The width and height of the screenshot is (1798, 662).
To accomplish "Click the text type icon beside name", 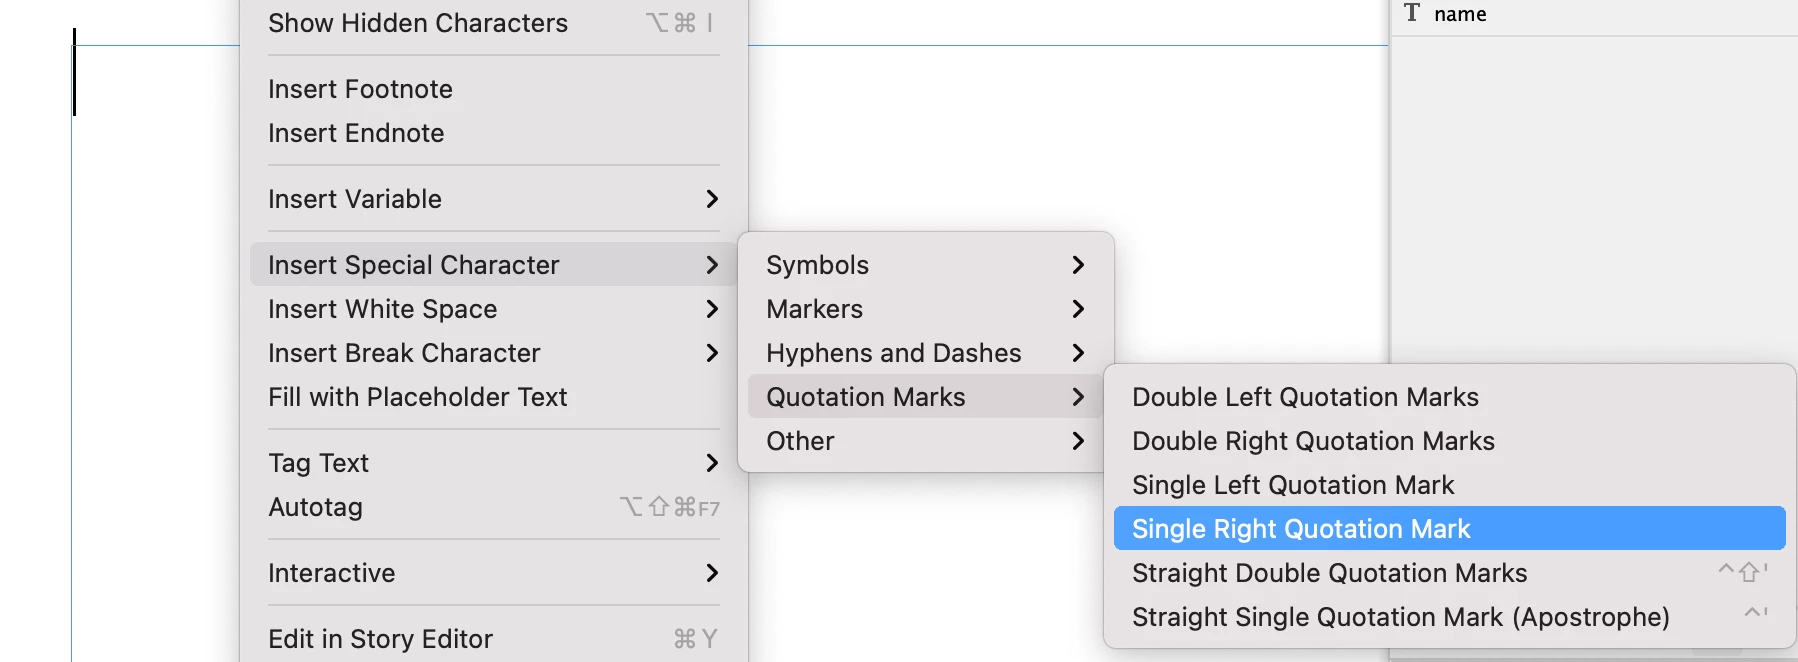I will pos(1412,13).
